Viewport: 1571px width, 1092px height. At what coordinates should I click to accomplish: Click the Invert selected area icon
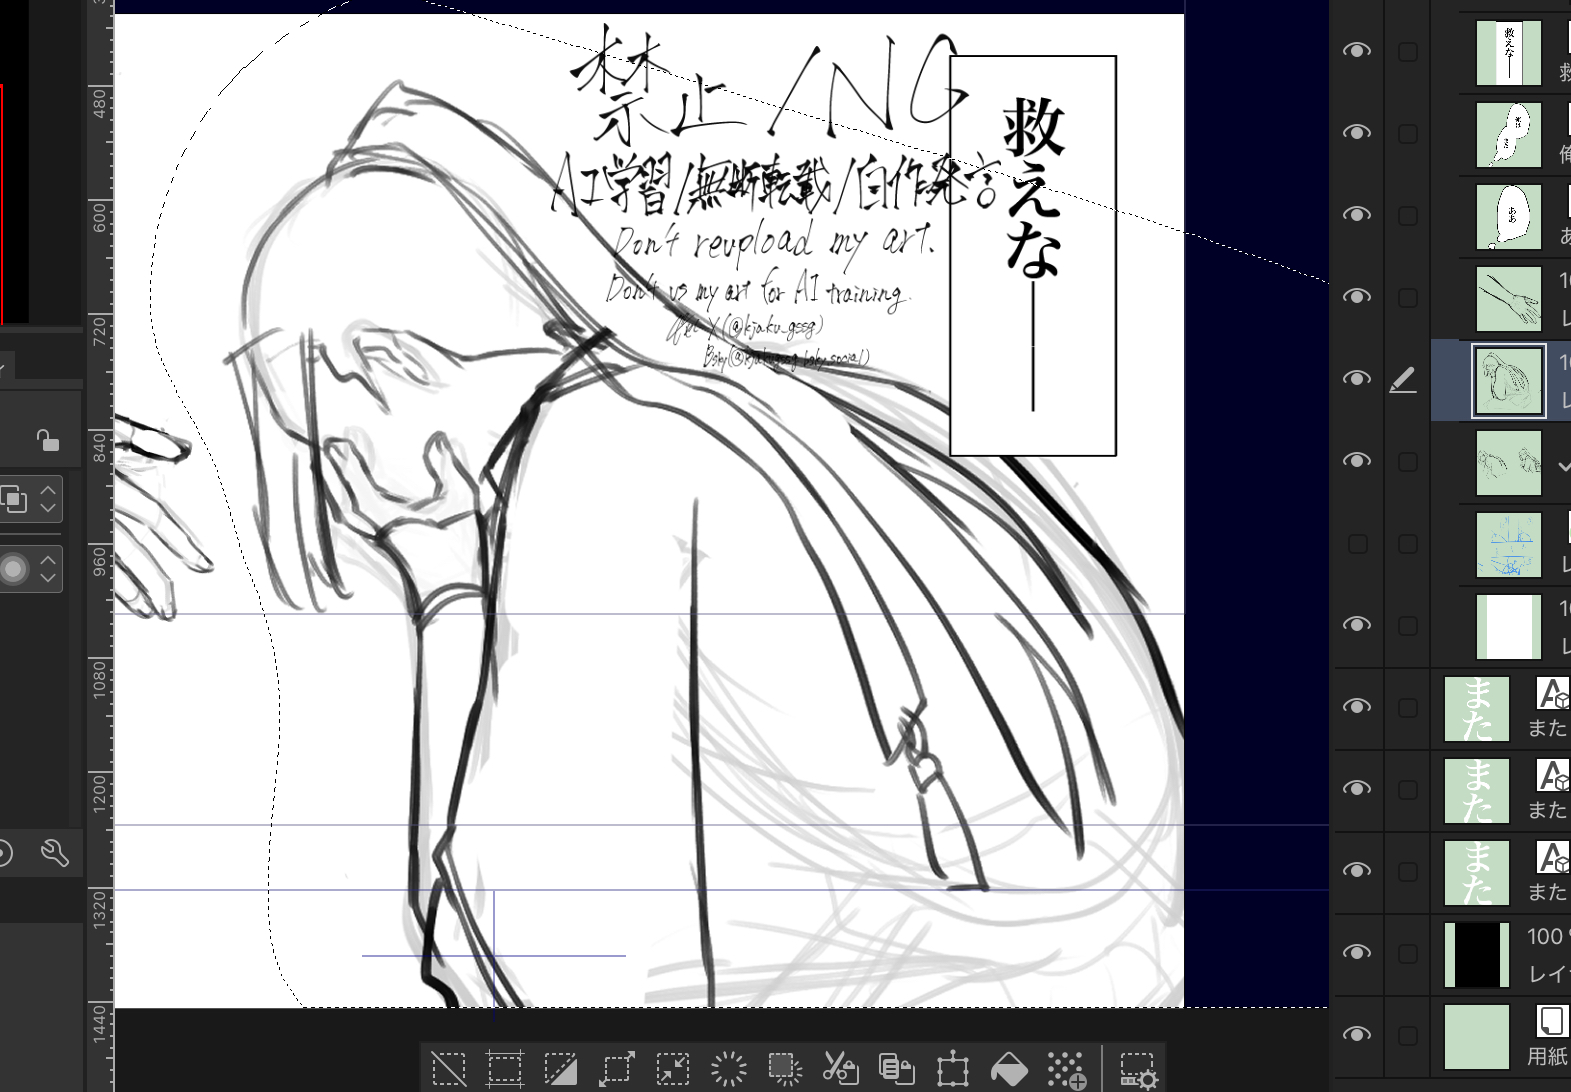(560, 1069)
